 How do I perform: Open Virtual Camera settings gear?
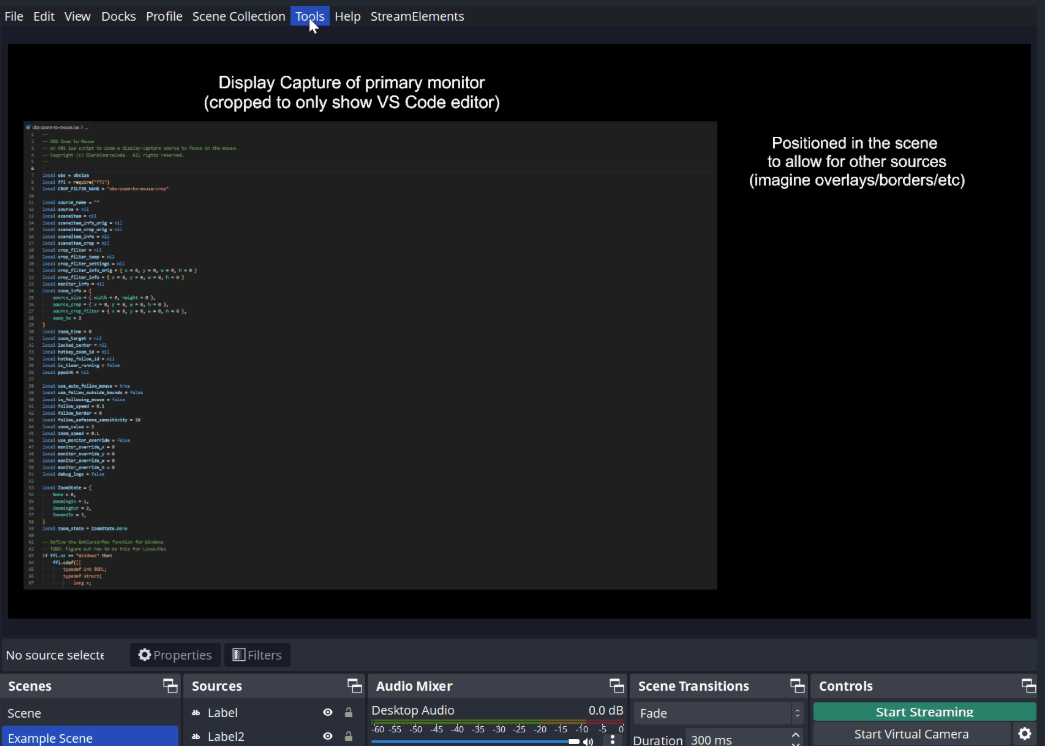1024,734
